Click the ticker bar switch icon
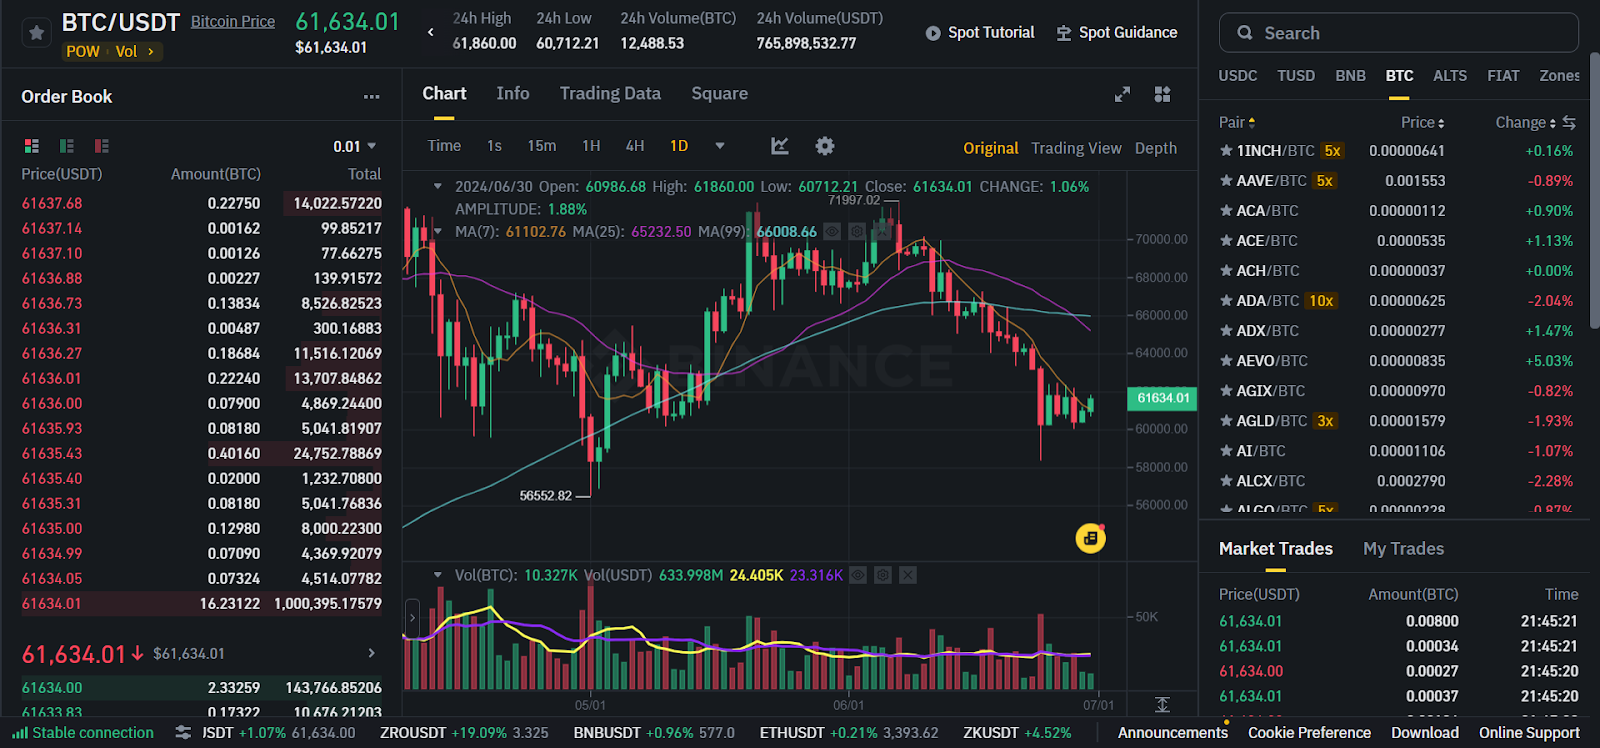Screen dimensions: 1600x748 tap(183, 733)
